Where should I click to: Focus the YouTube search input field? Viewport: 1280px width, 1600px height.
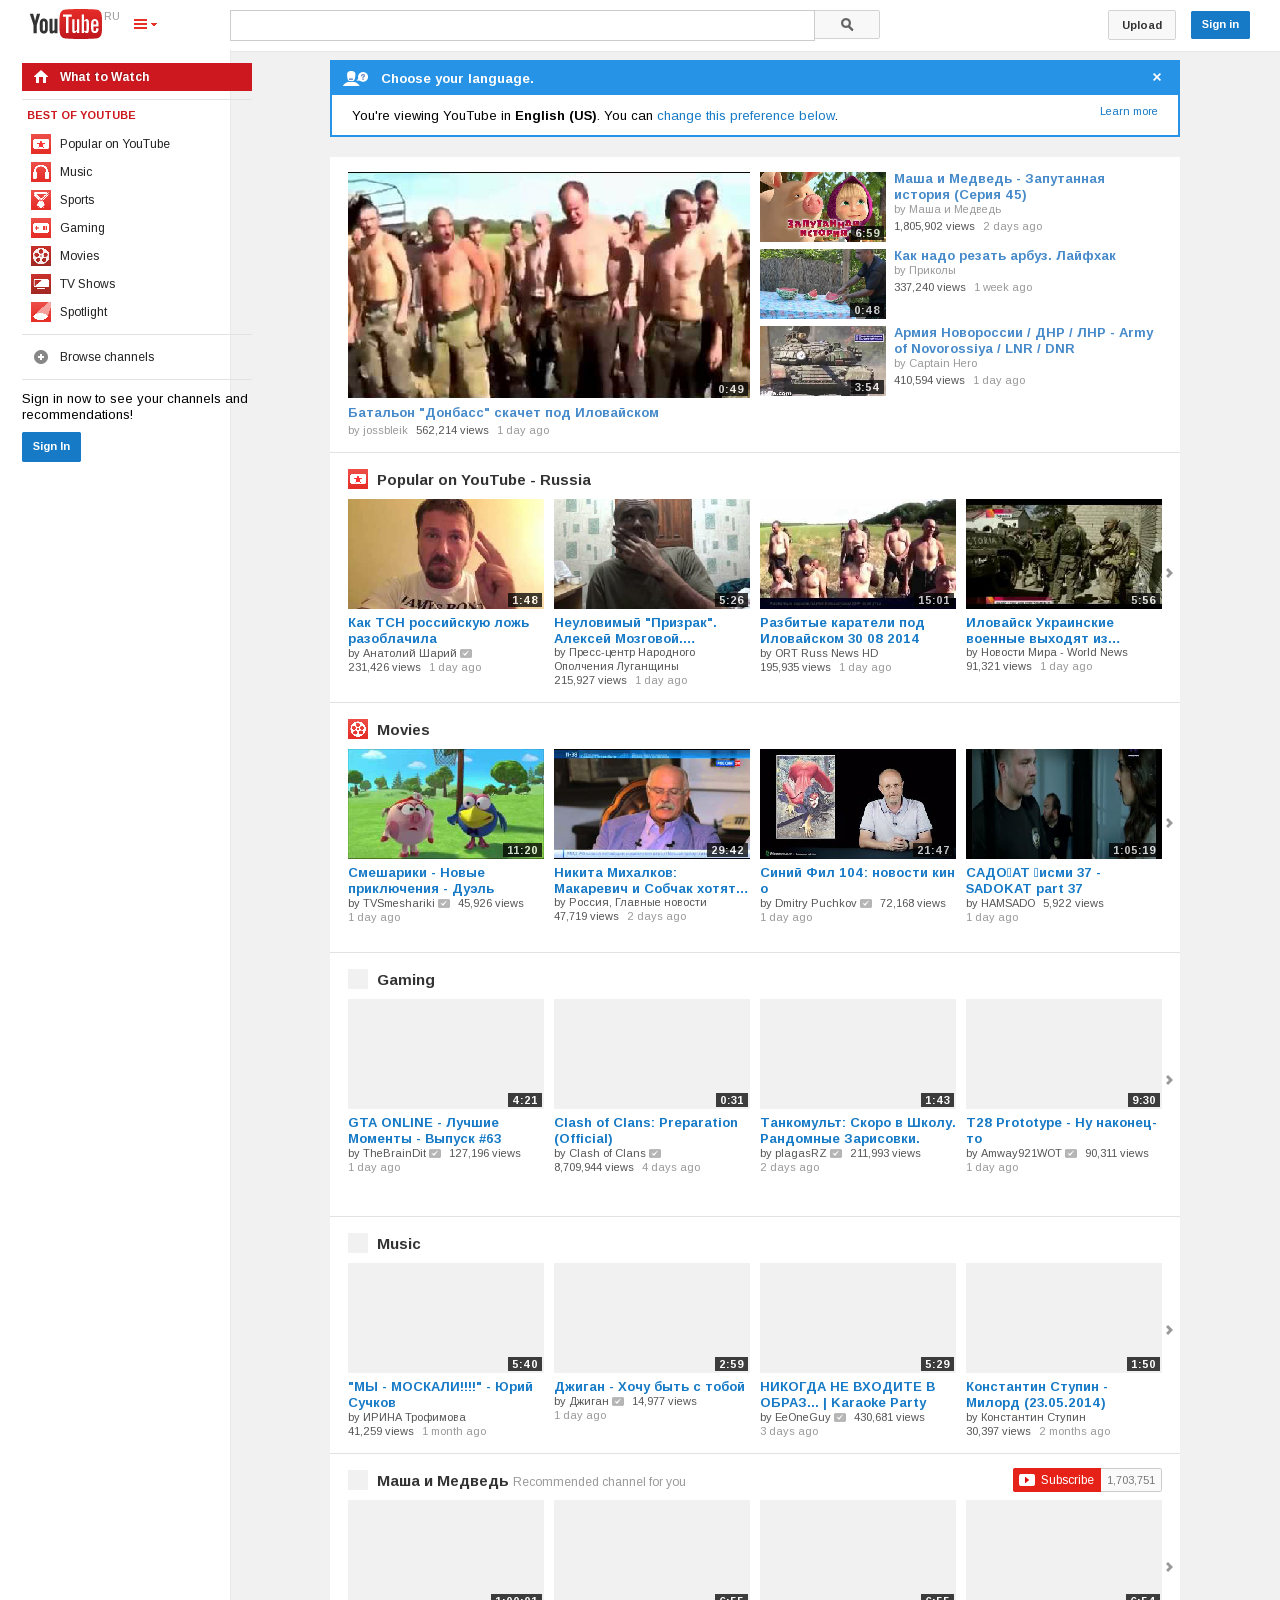pyautogui.click(x=522, y=25)
